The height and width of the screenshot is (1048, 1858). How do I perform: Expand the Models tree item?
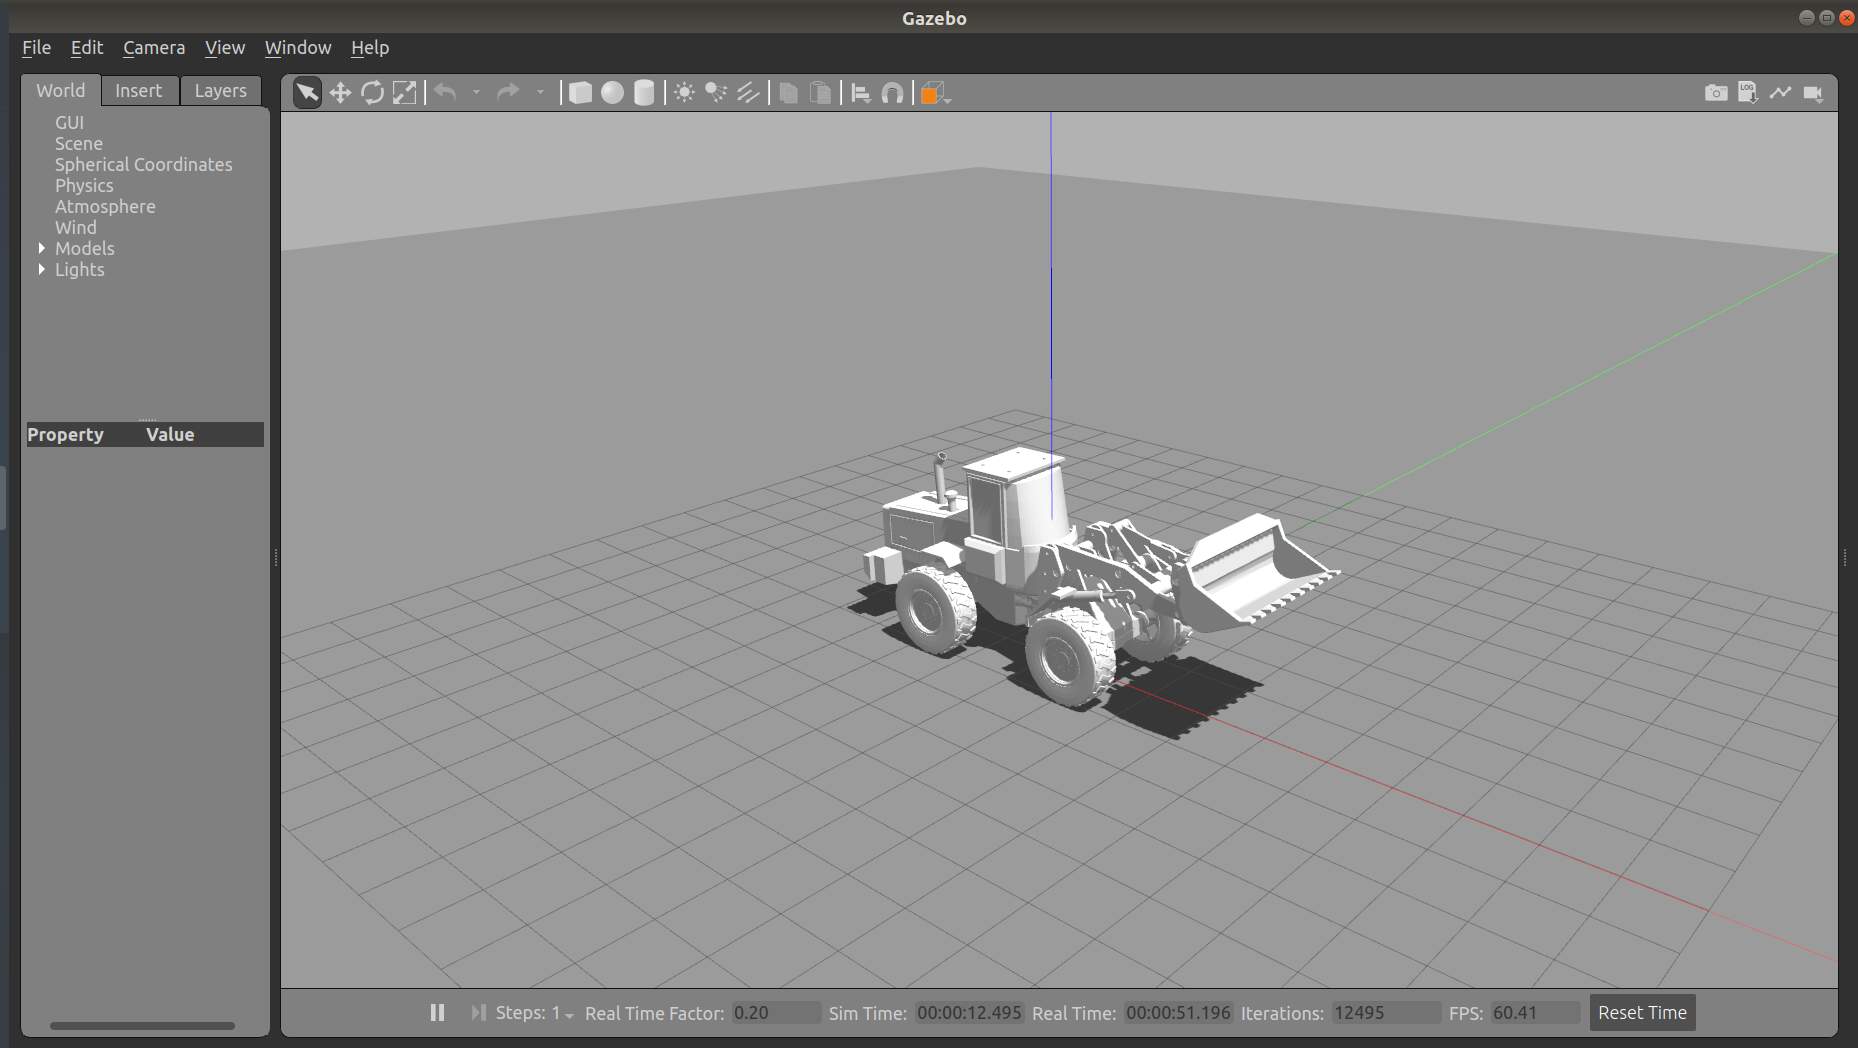click(x=41, y=248)
